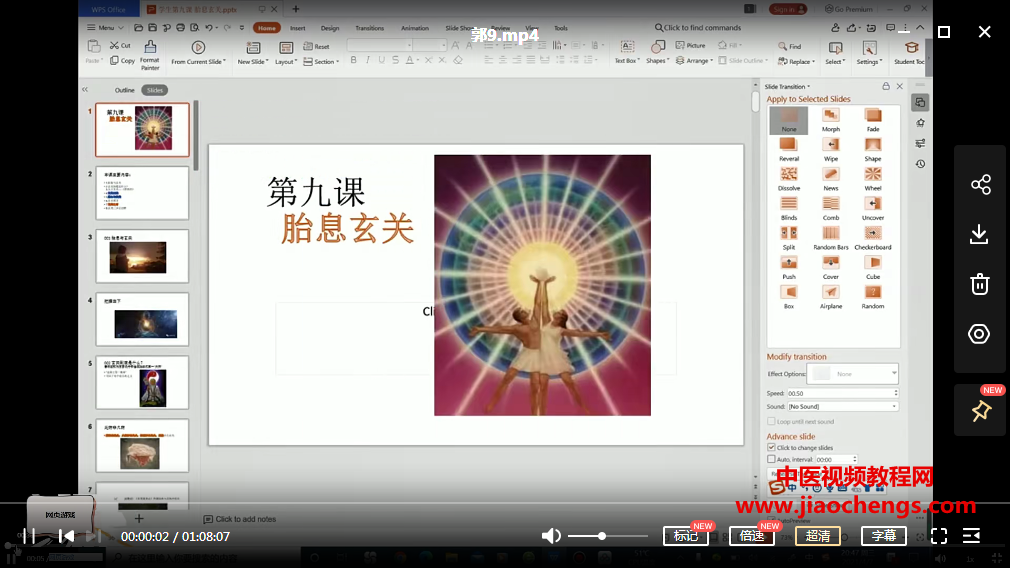Image resolution: width=1010 pixels, height=568 pixels.
Task: Select the Shape transition
Action: click(x=873, y=149)
